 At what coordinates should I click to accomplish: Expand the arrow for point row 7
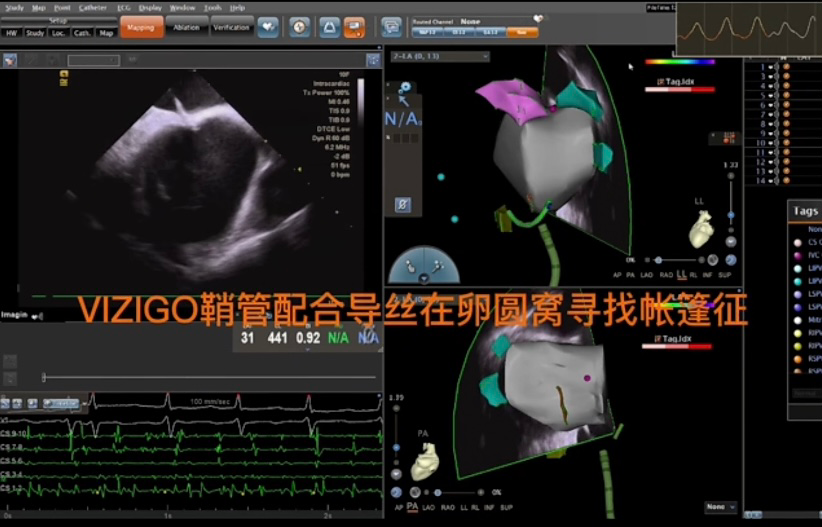(x=773, y=114)
